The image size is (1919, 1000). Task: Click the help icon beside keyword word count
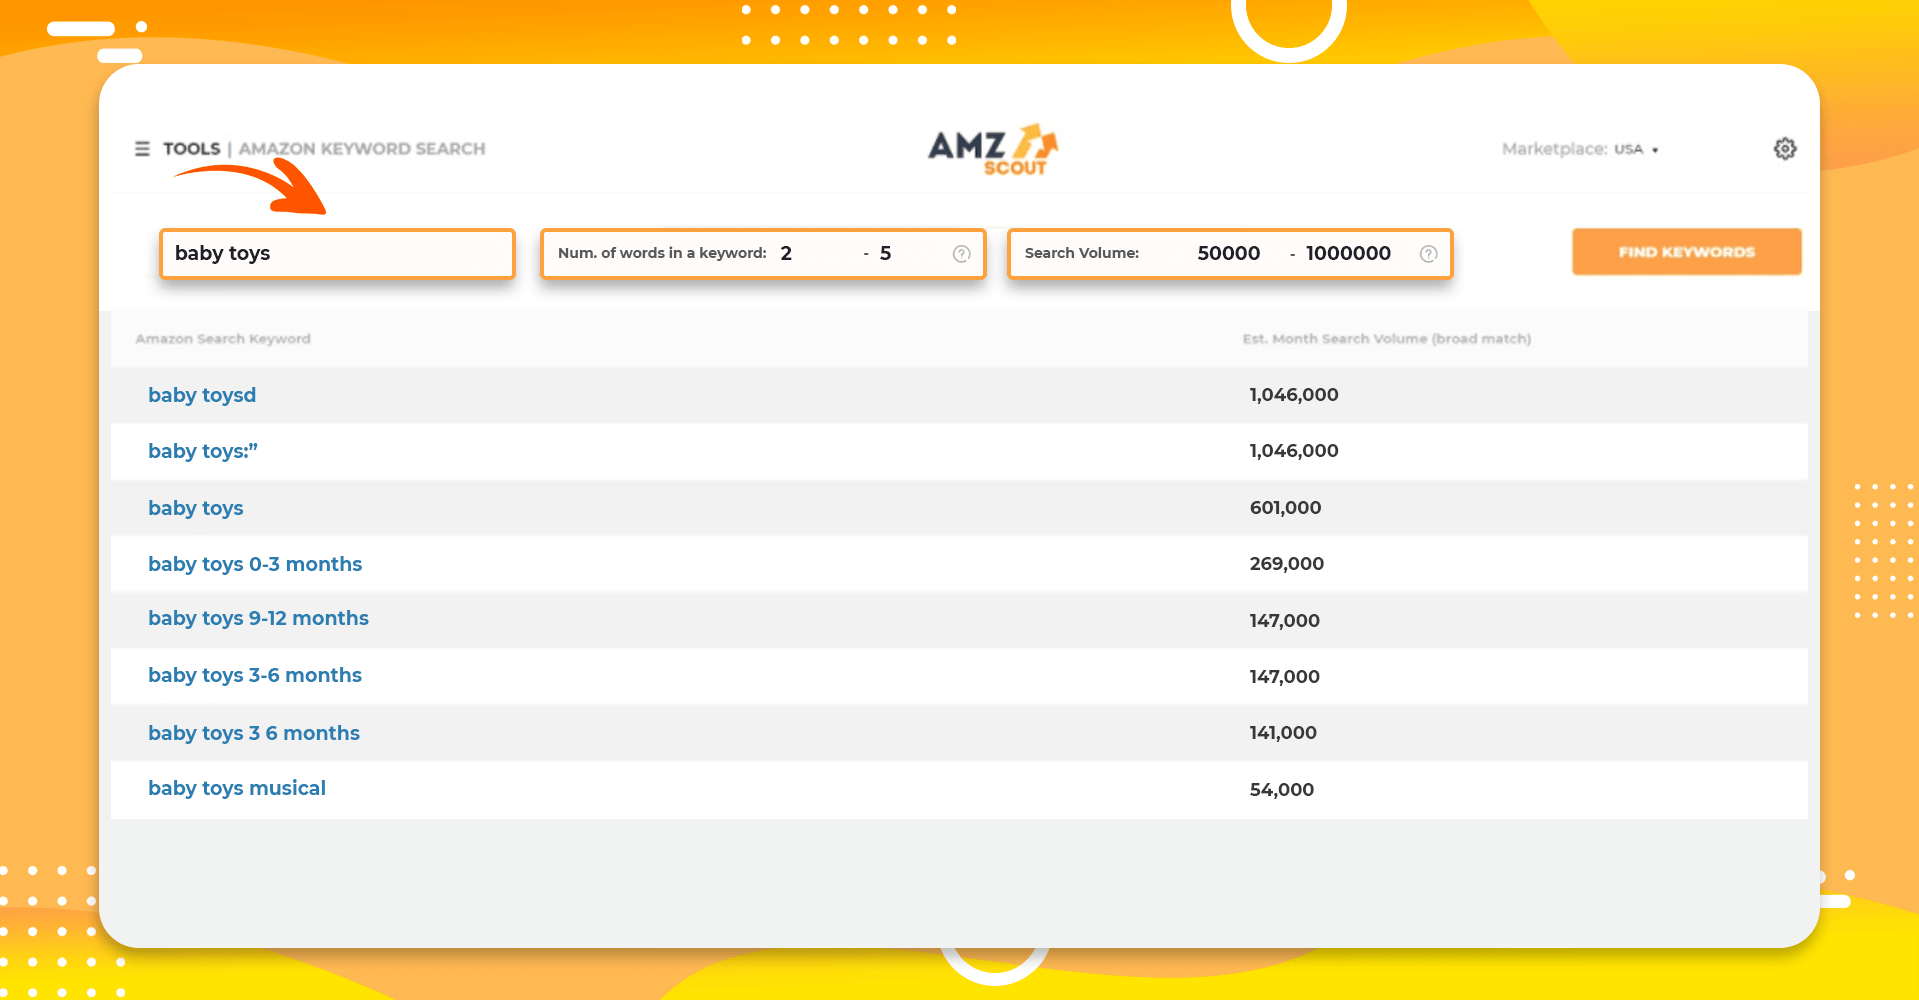pos(961,253)
